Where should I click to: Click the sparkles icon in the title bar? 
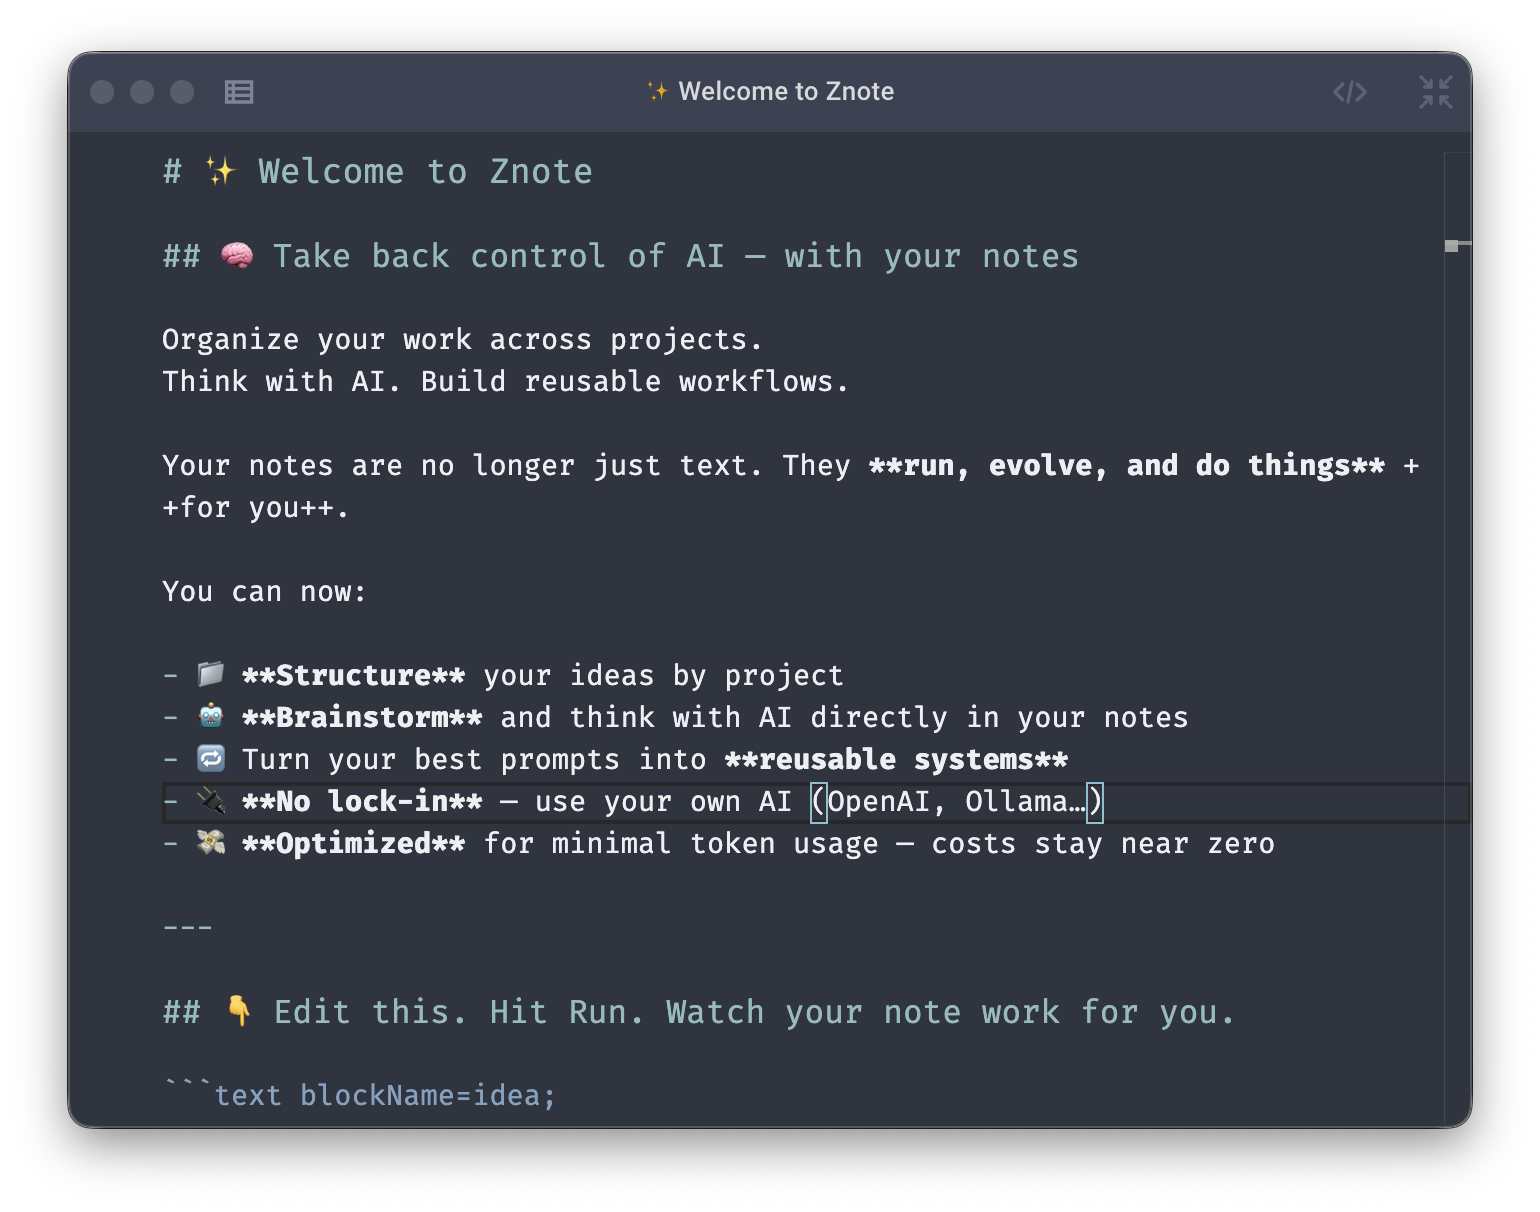point(657,91)
